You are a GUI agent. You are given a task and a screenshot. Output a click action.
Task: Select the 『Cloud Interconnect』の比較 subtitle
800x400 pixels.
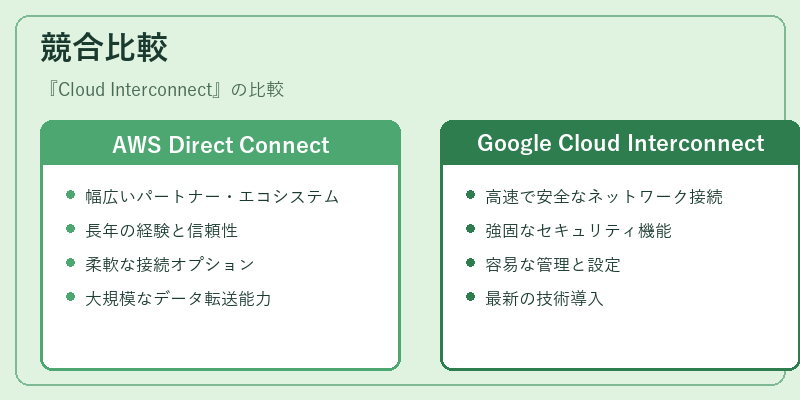click(x=162, y=90)
